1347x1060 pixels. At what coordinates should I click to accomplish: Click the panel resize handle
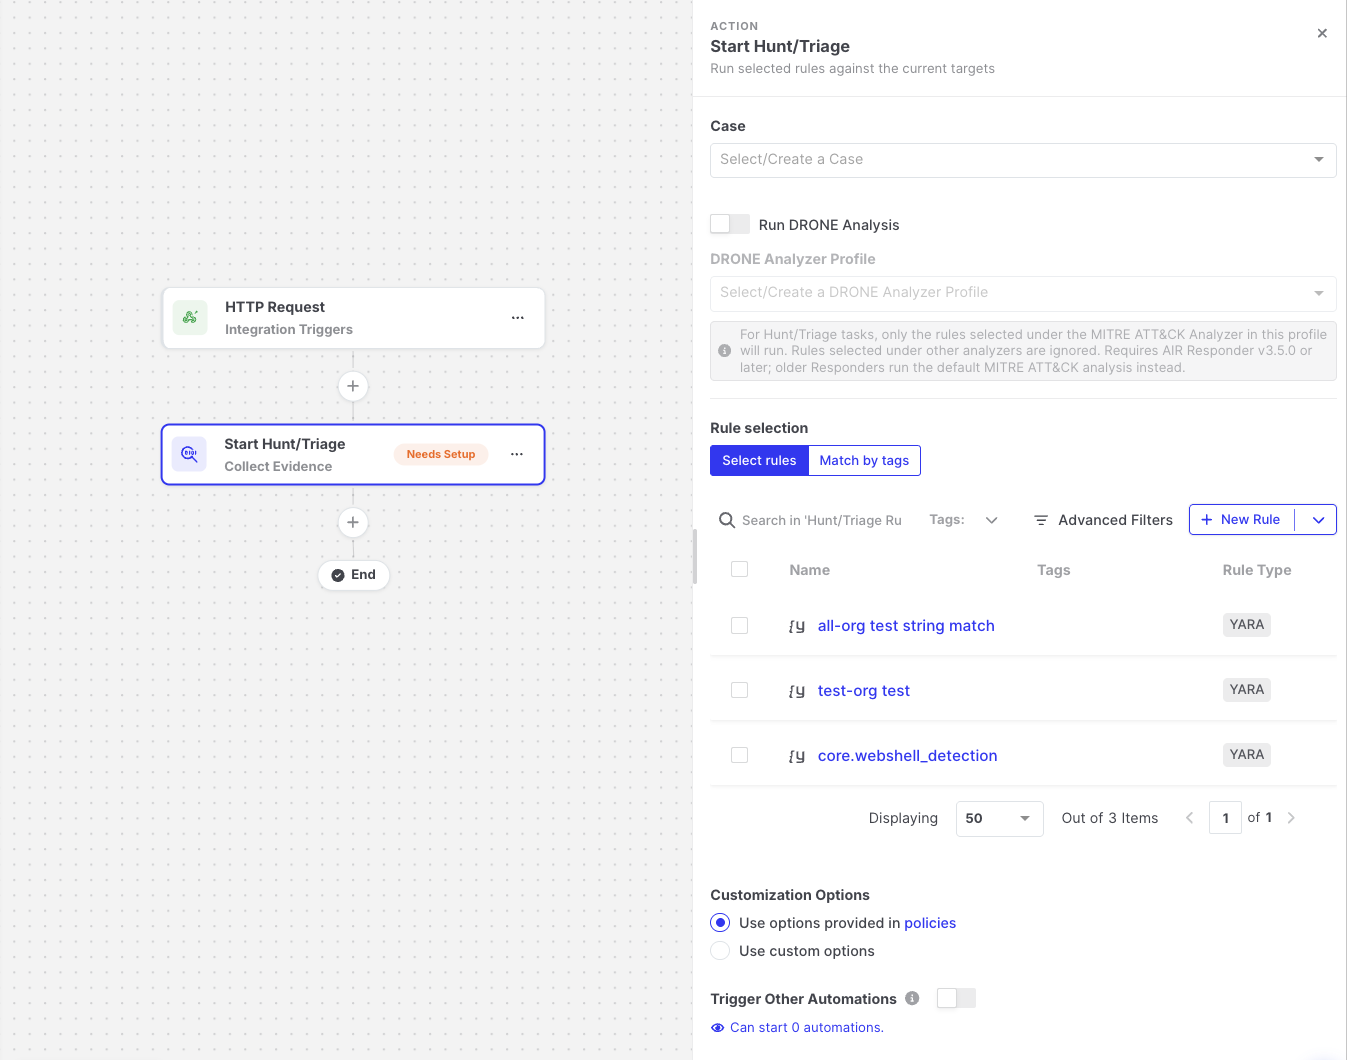(x=695, y=556)
